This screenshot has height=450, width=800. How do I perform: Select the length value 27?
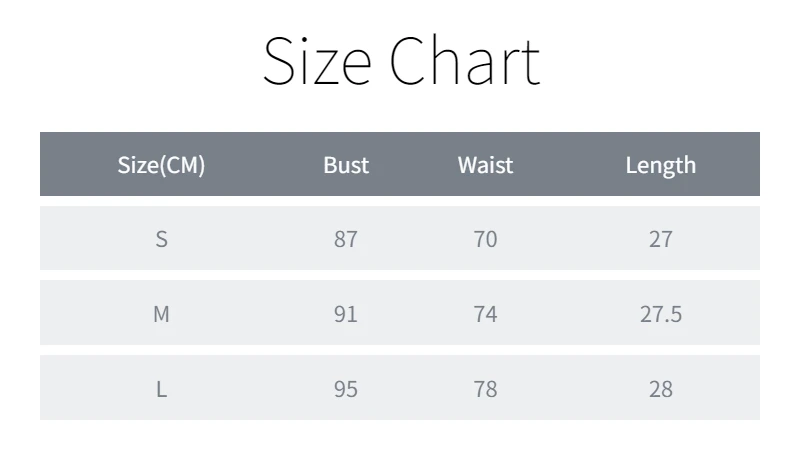pos(660,239)
